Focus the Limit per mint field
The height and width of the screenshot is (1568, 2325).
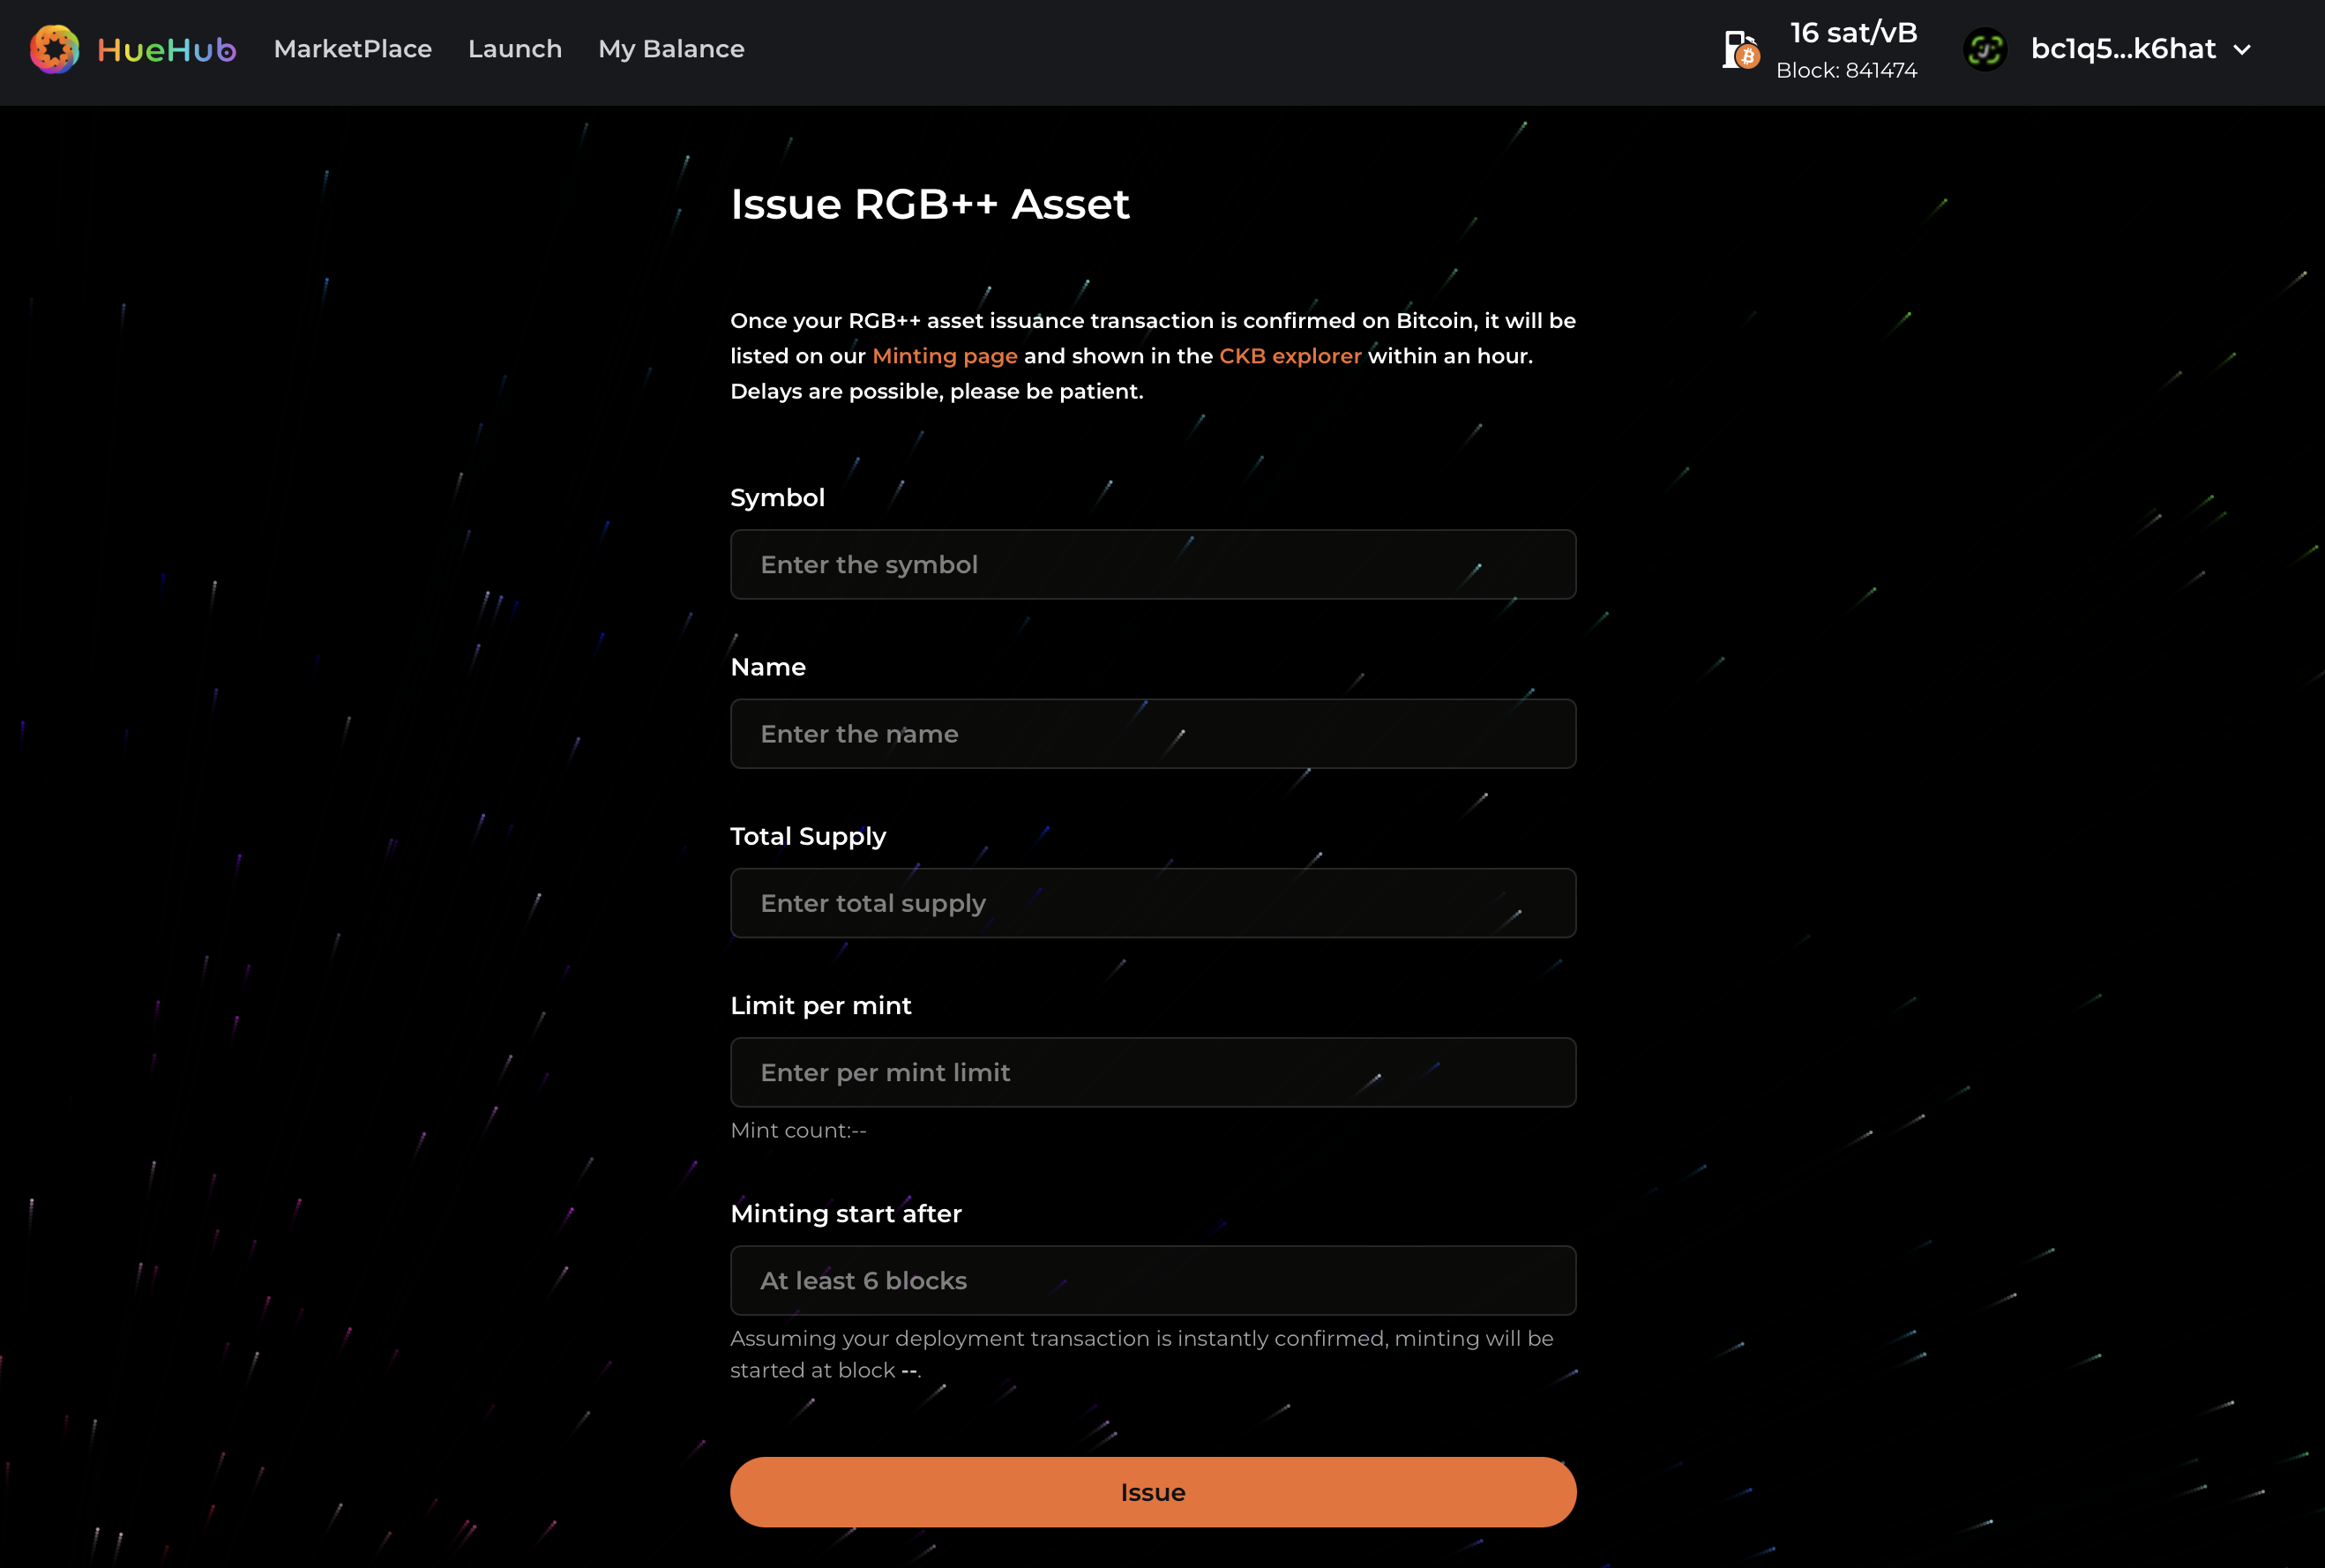pos(1153,1072)
